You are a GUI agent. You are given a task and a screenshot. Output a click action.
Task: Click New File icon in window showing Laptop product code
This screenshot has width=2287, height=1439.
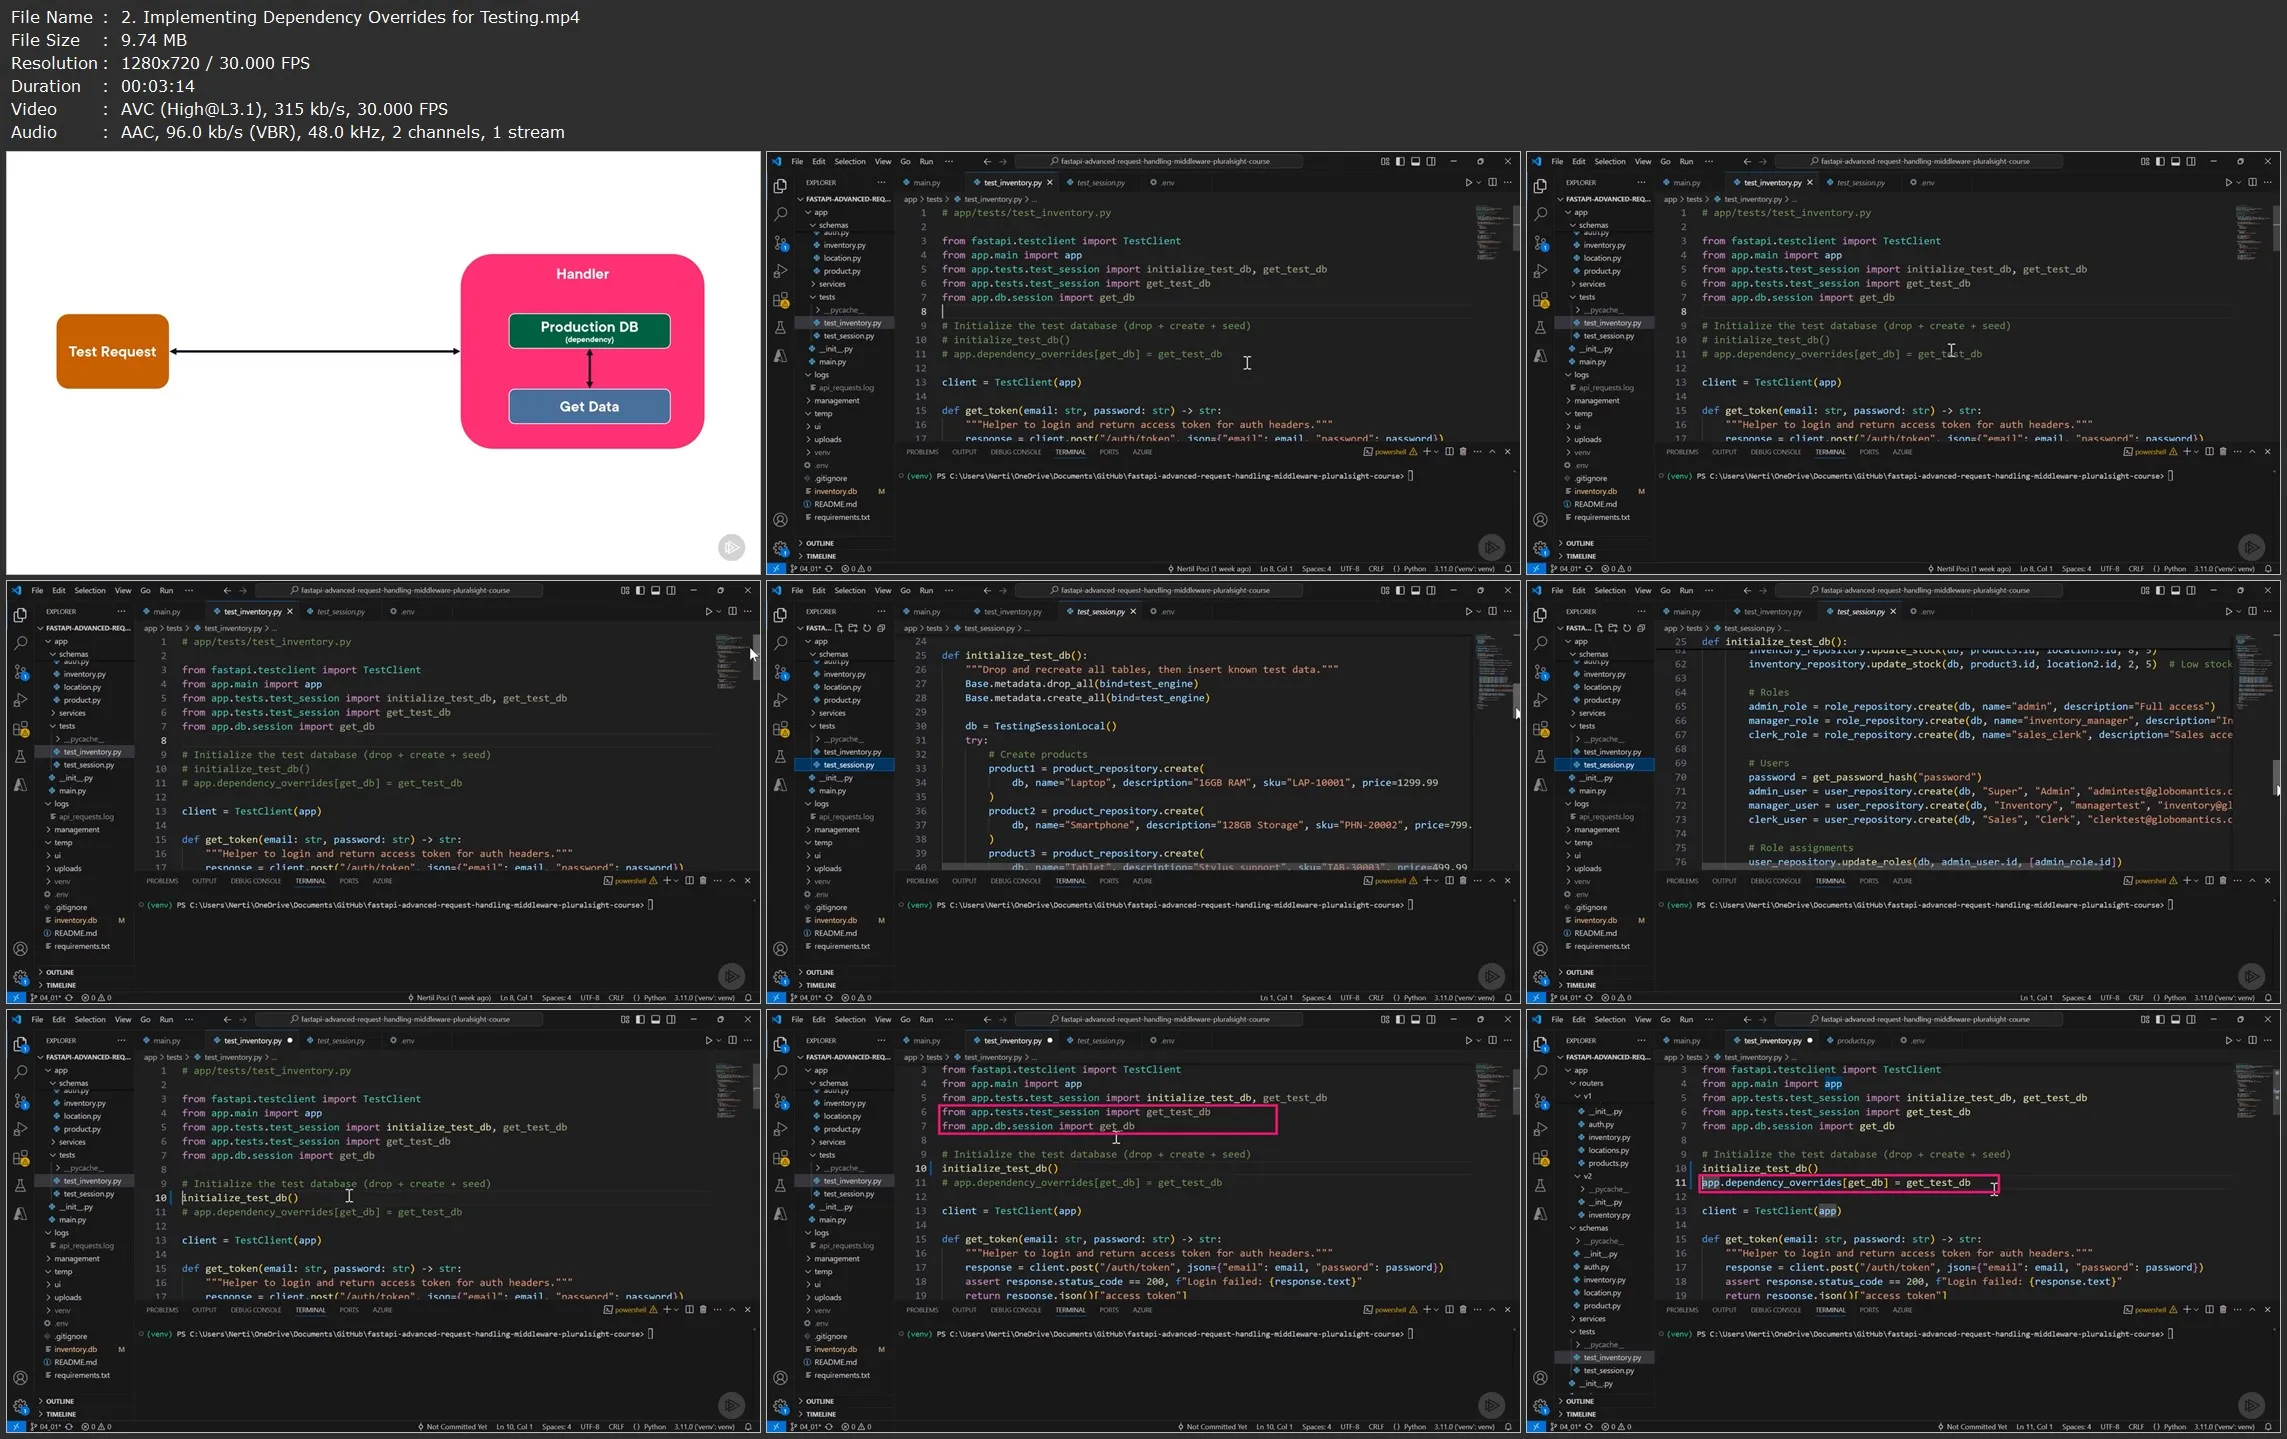tap(839, 628)
